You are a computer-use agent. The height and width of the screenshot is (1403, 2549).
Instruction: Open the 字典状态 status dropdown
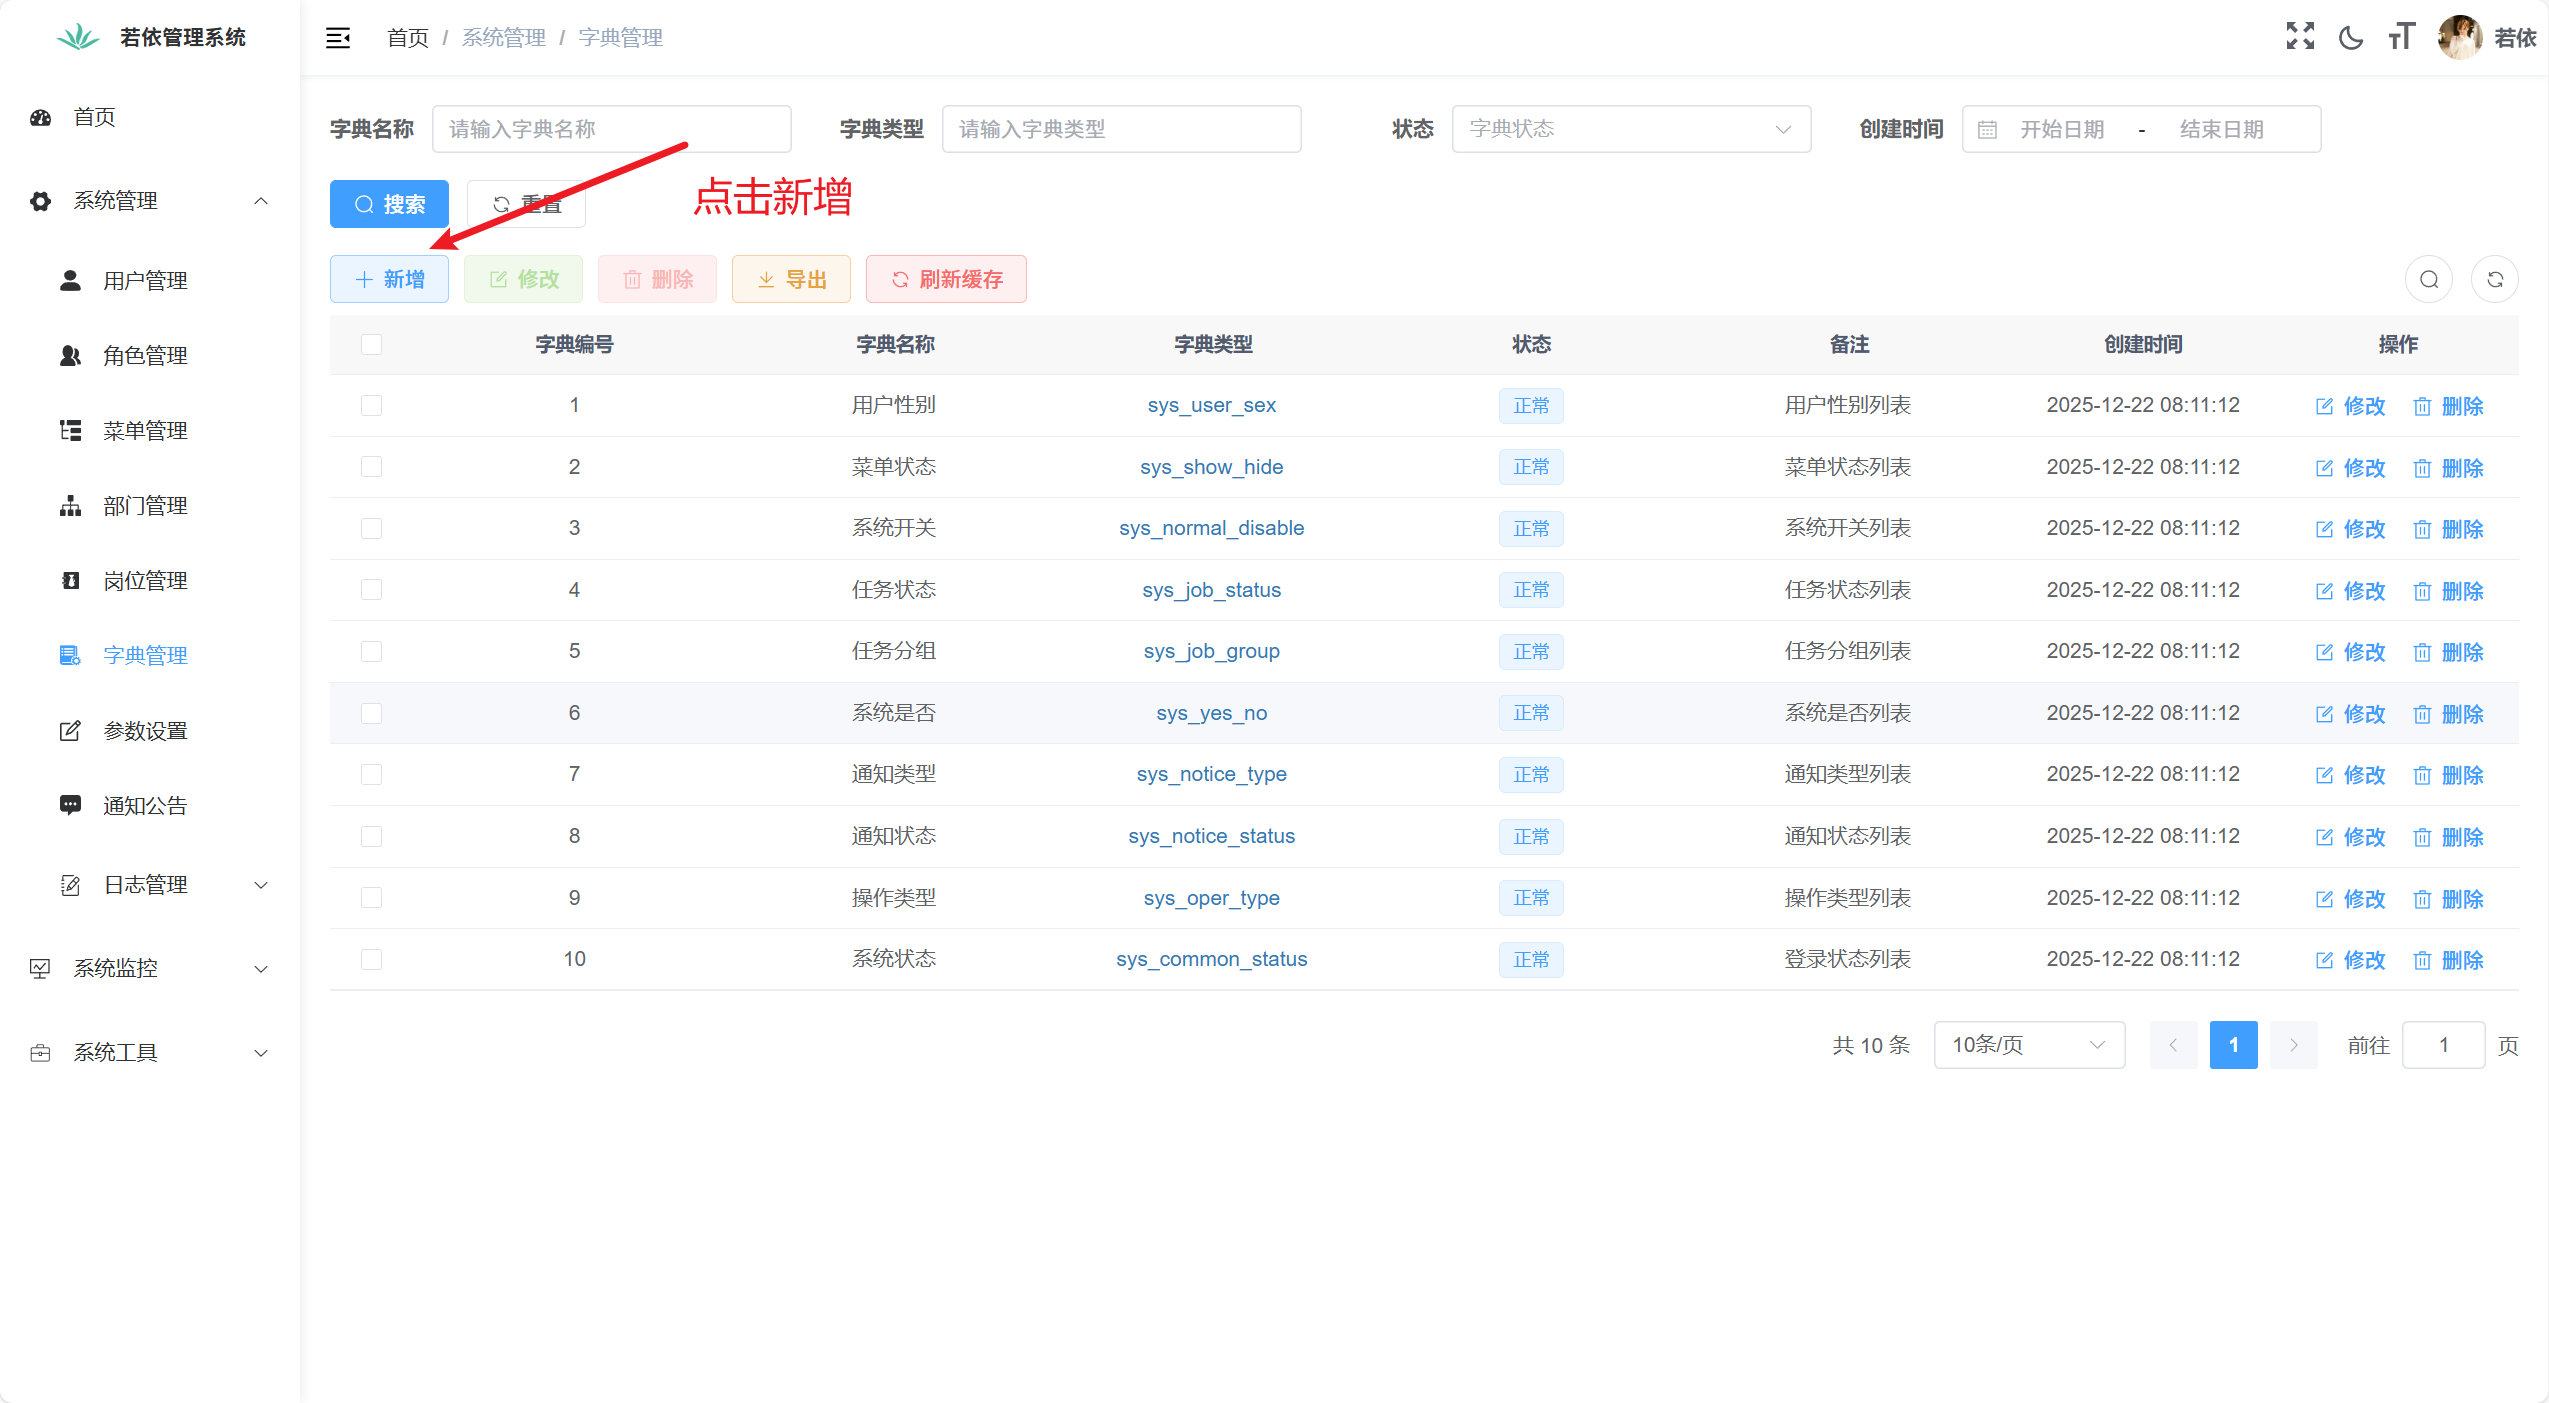[1630, 129]
